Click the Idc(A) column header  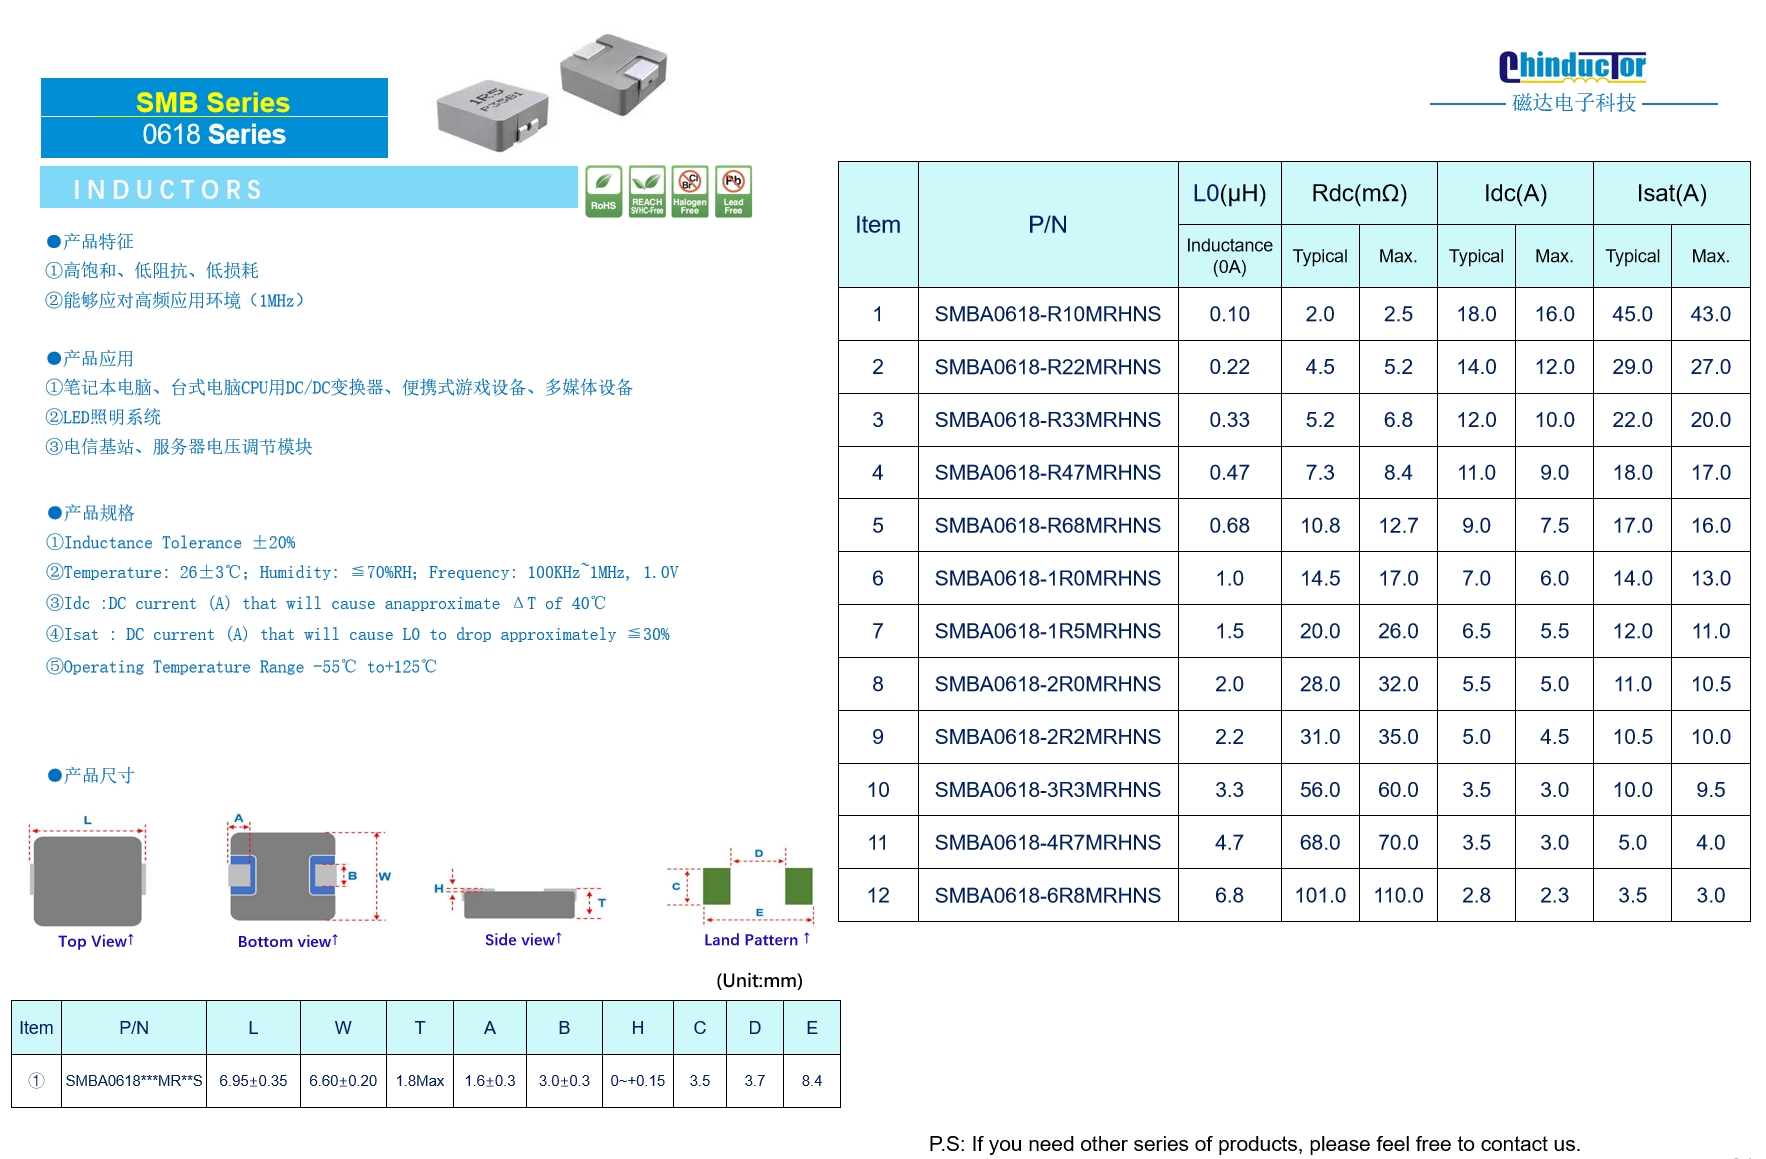click(x=1515, y=193)
